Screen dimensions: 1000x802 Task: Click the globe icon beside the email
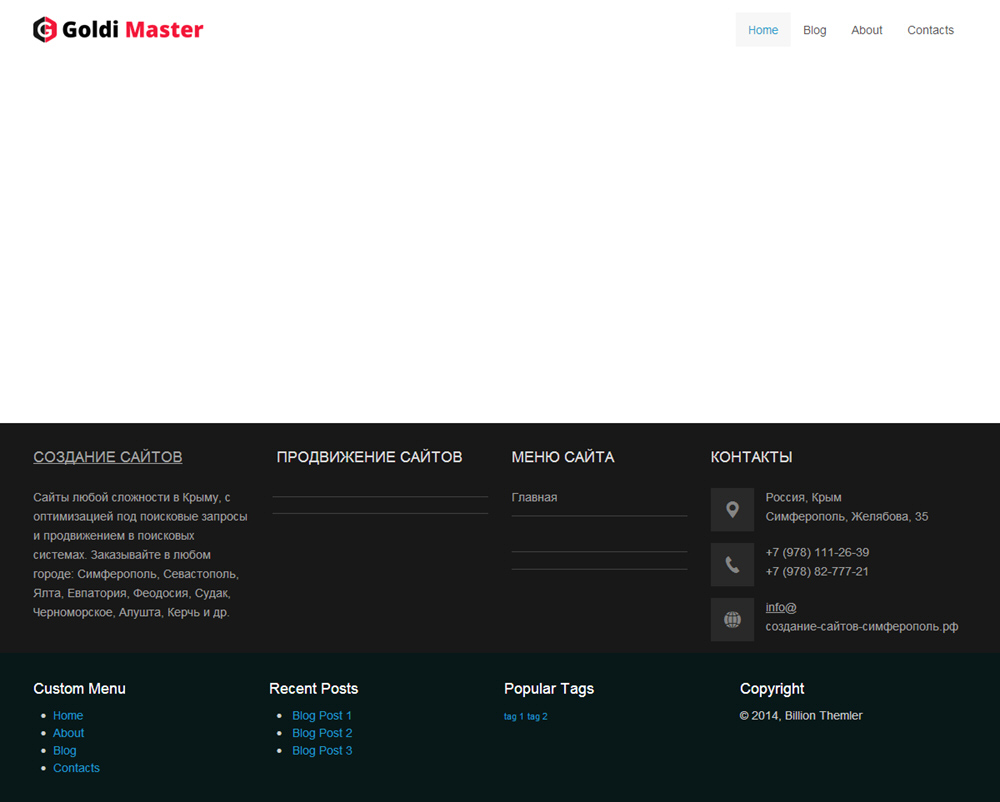pos(732,619)
